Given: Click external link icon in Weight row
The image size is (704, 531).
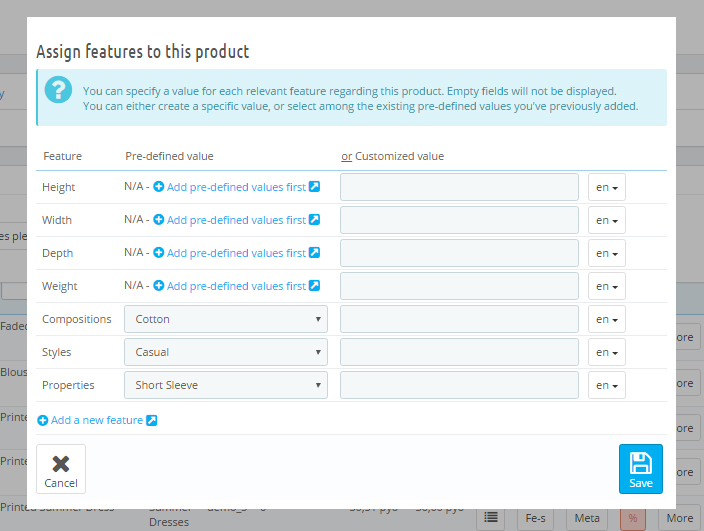Looking at the screenshot, I should (314, 286).
